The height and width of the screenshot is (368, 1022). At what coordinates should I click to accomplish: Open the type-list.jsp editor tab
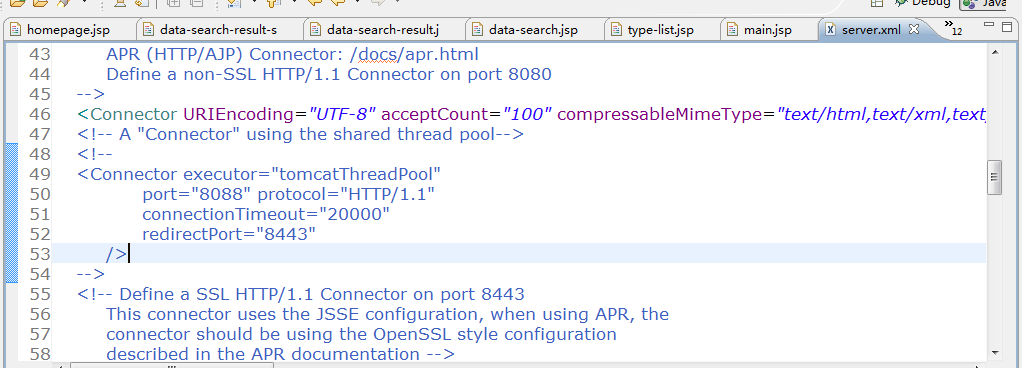click(x=661, y=30)
